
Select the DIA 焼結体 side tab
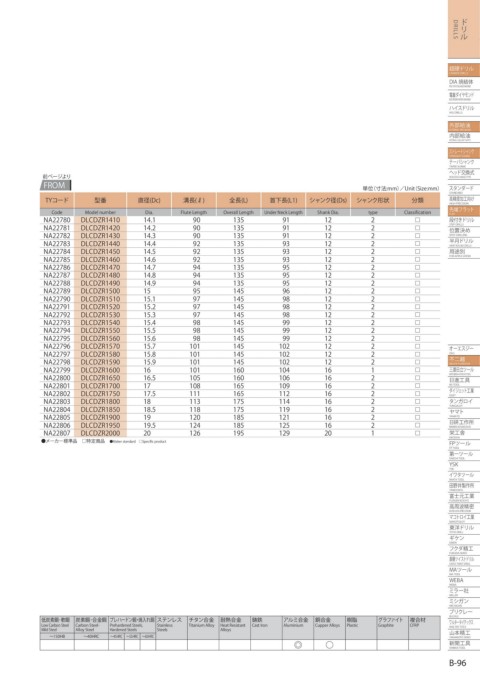pos(464,83)
